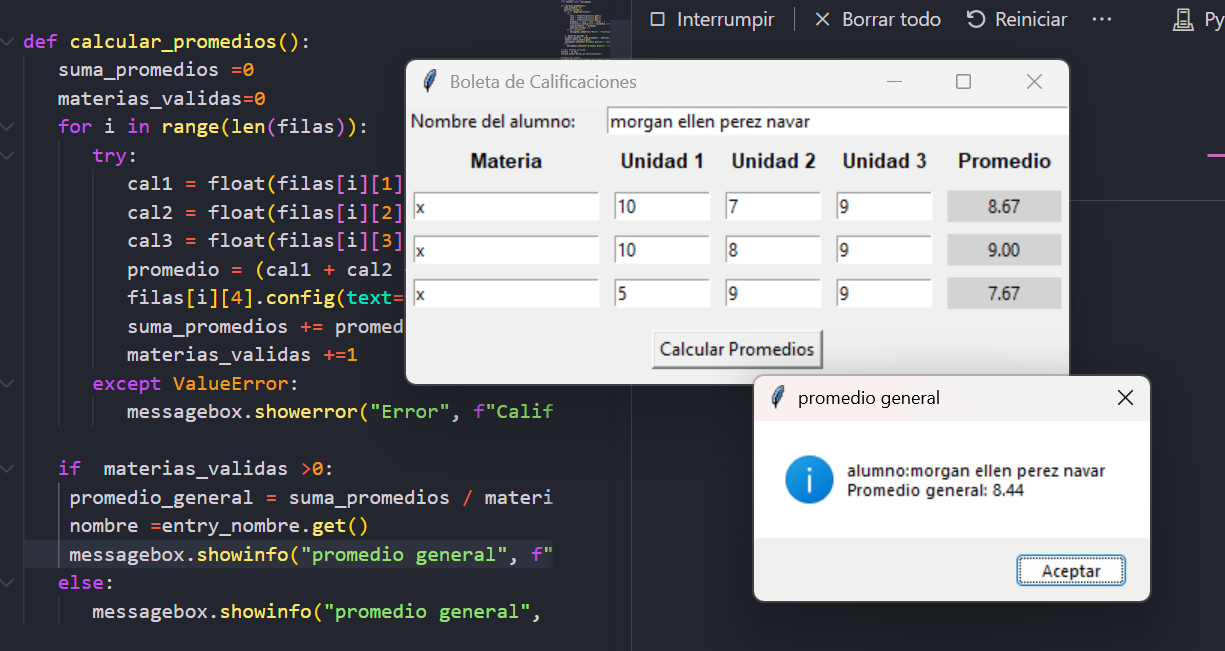
Task: Click the blue information icon in dialog
Action: click(x=809, y=480)
